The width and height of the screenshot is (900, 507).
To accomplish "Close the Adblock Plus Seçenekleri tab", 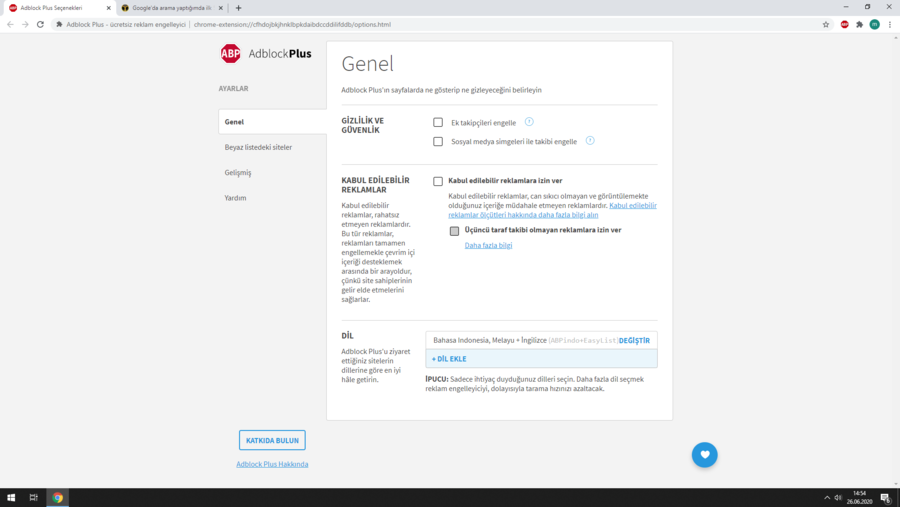I will tap(108, 8).
